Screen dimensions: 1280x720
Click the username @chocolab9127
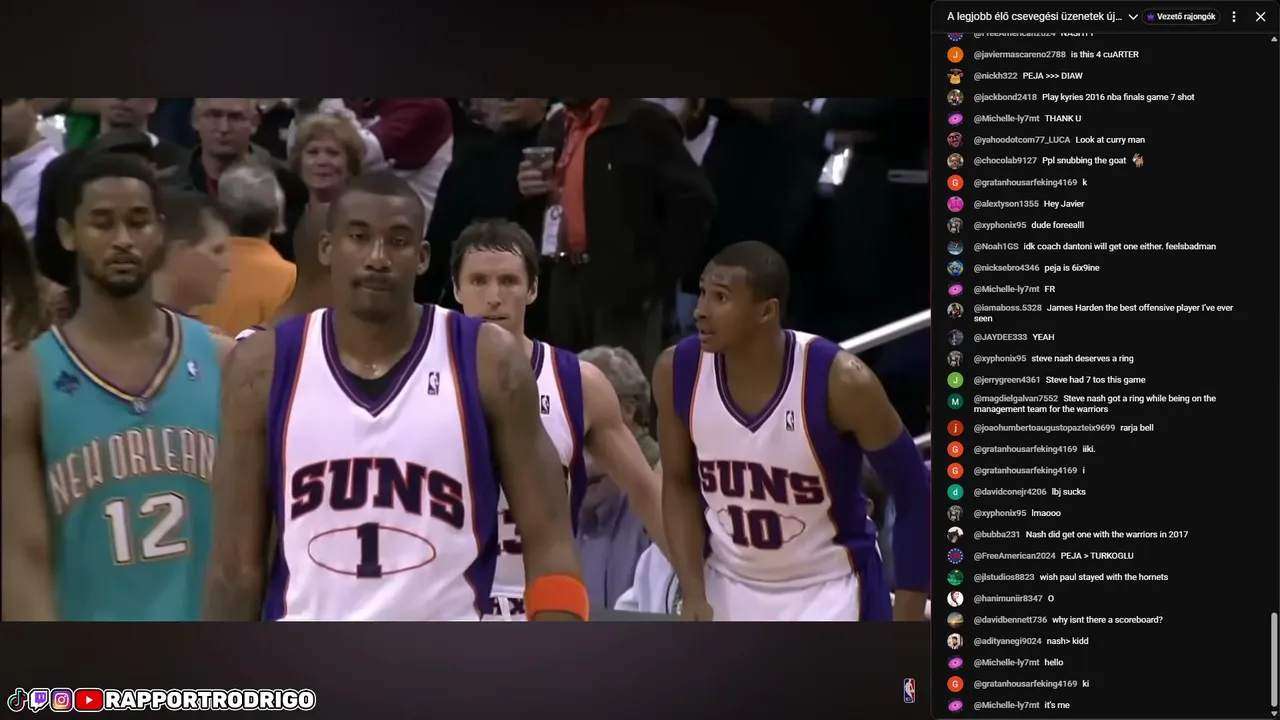1005,161
